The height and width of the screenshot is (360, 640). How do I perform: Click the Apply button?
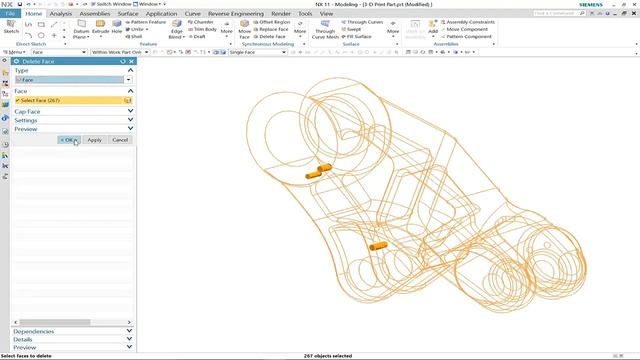(x=94, y=140)
